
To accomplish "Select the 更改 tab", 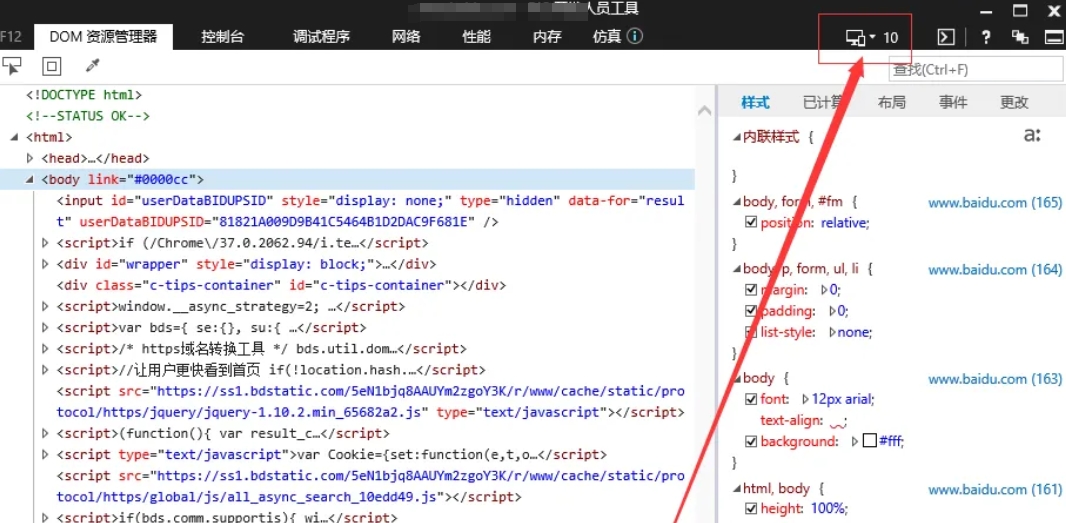I will click(1014, 103).
